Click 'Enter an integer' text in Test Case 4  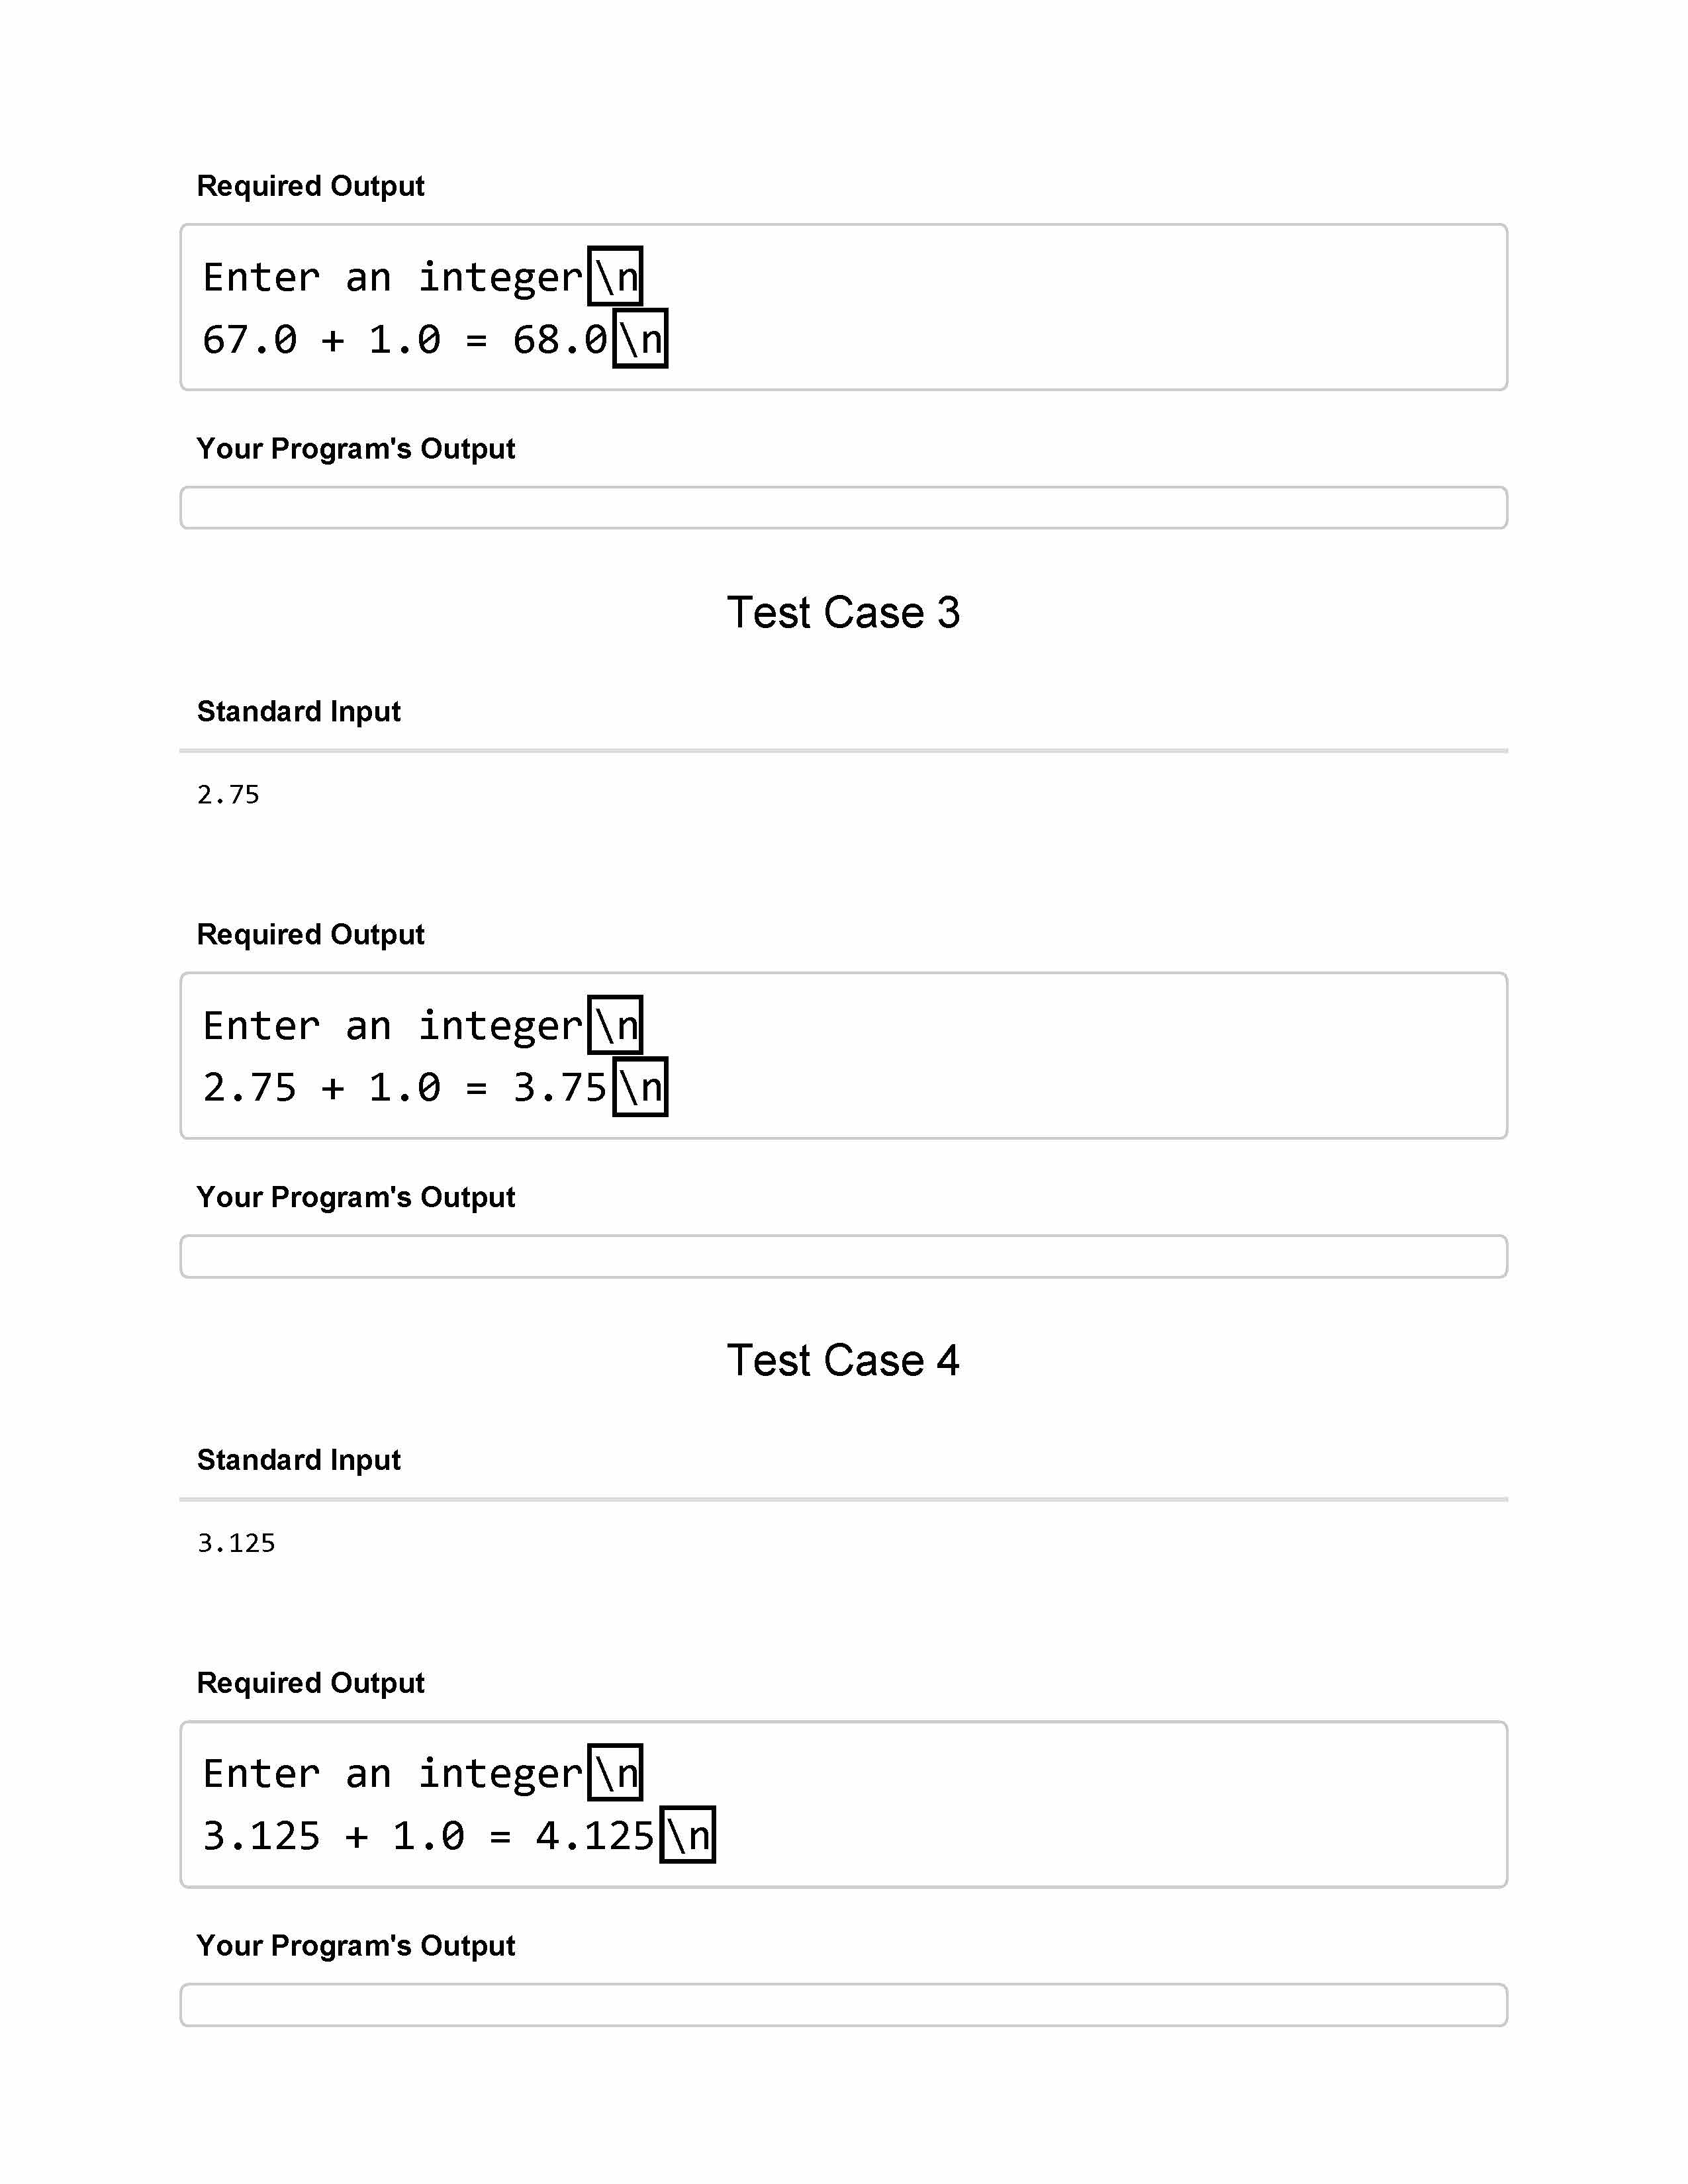[x=392, y=1774]
